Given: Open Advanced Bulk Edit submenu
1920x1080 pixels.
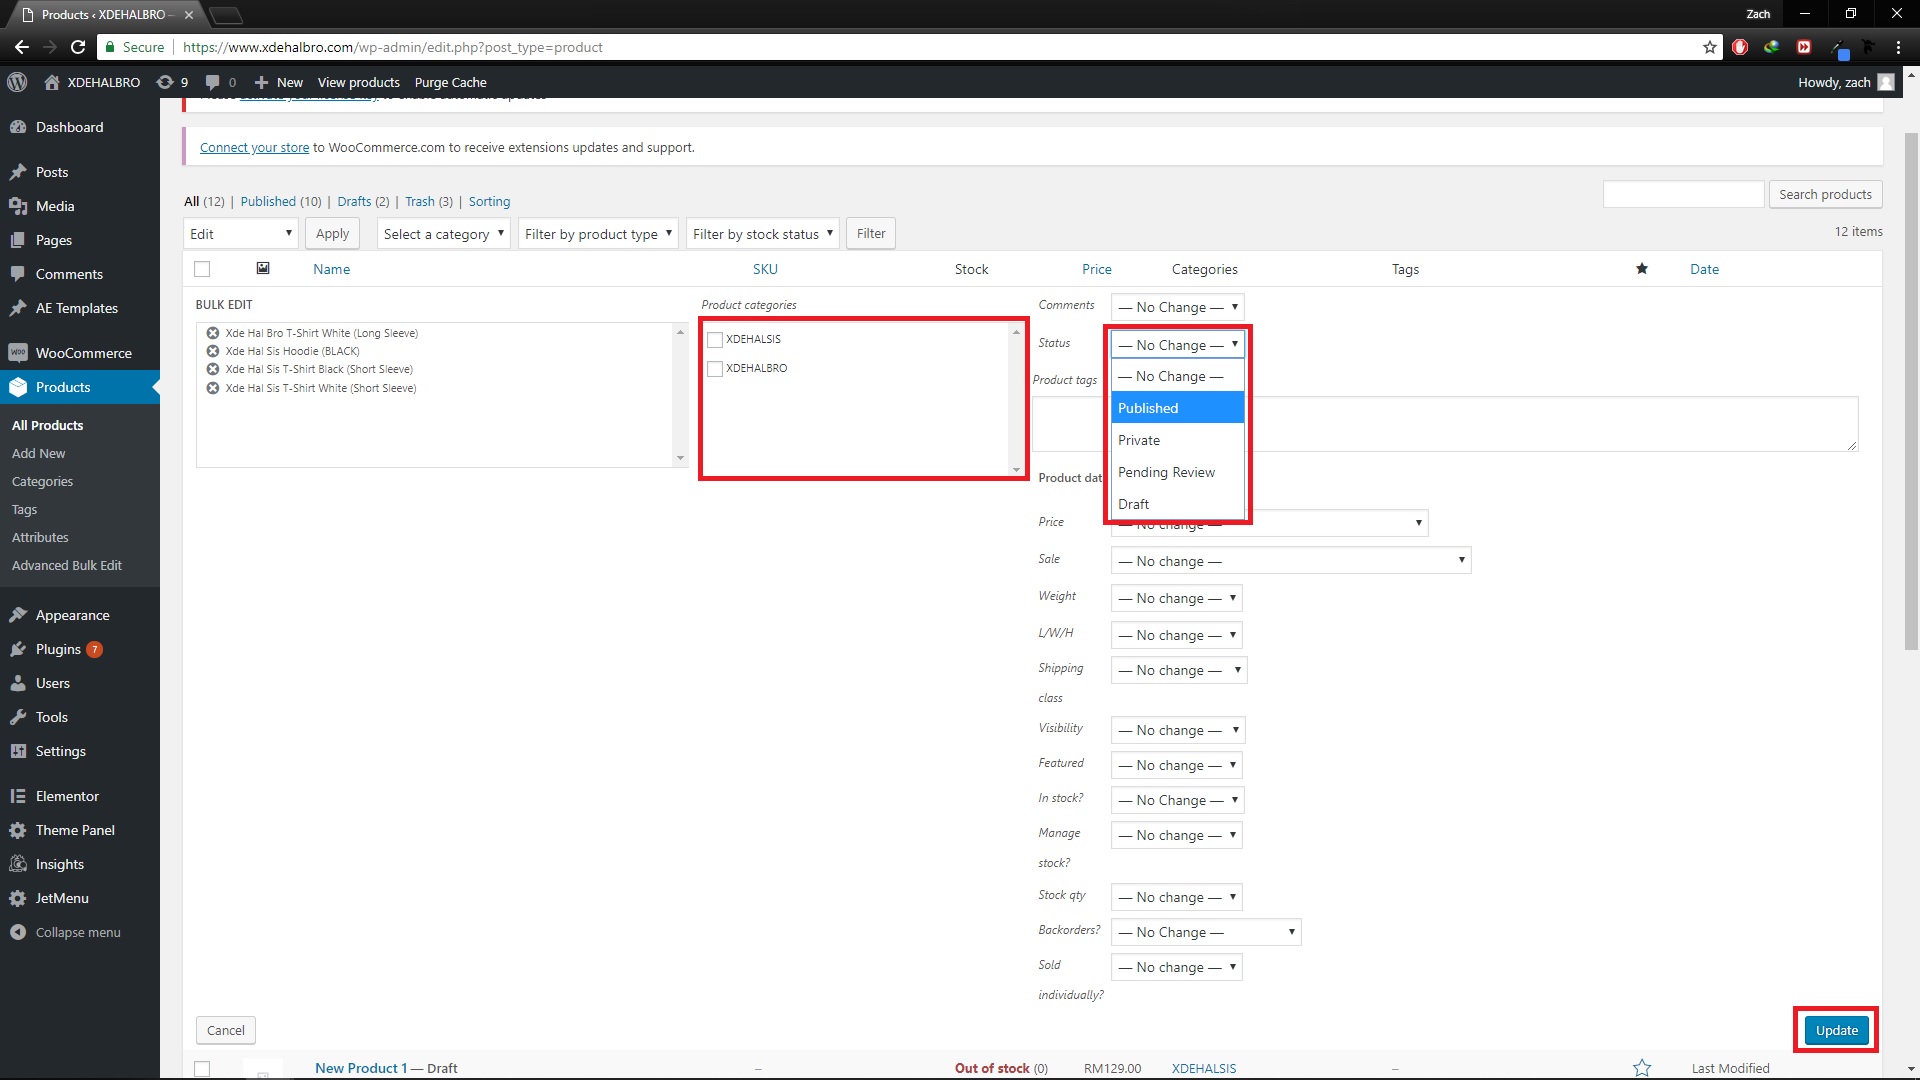Looking at the screenshot, I should (67, 565).
